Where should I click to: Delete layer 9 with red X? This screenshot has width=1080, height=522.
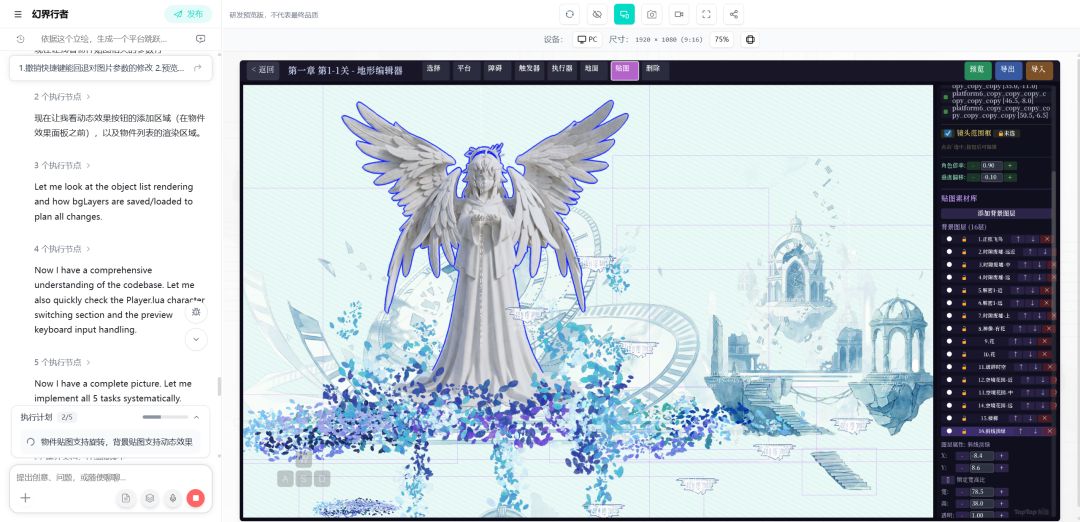(1045, 341)
